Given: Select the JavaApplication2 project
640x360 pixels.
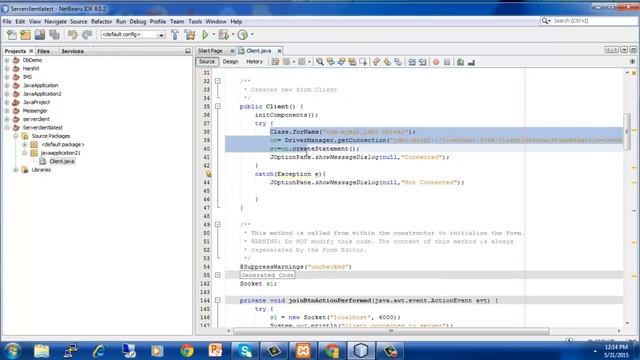Looking at the screenshot, I should (42, 94).
